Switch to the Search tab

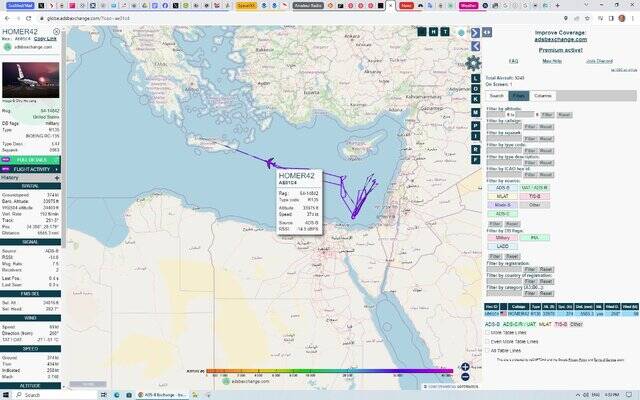pyautogui.click(x=497, y=96)
